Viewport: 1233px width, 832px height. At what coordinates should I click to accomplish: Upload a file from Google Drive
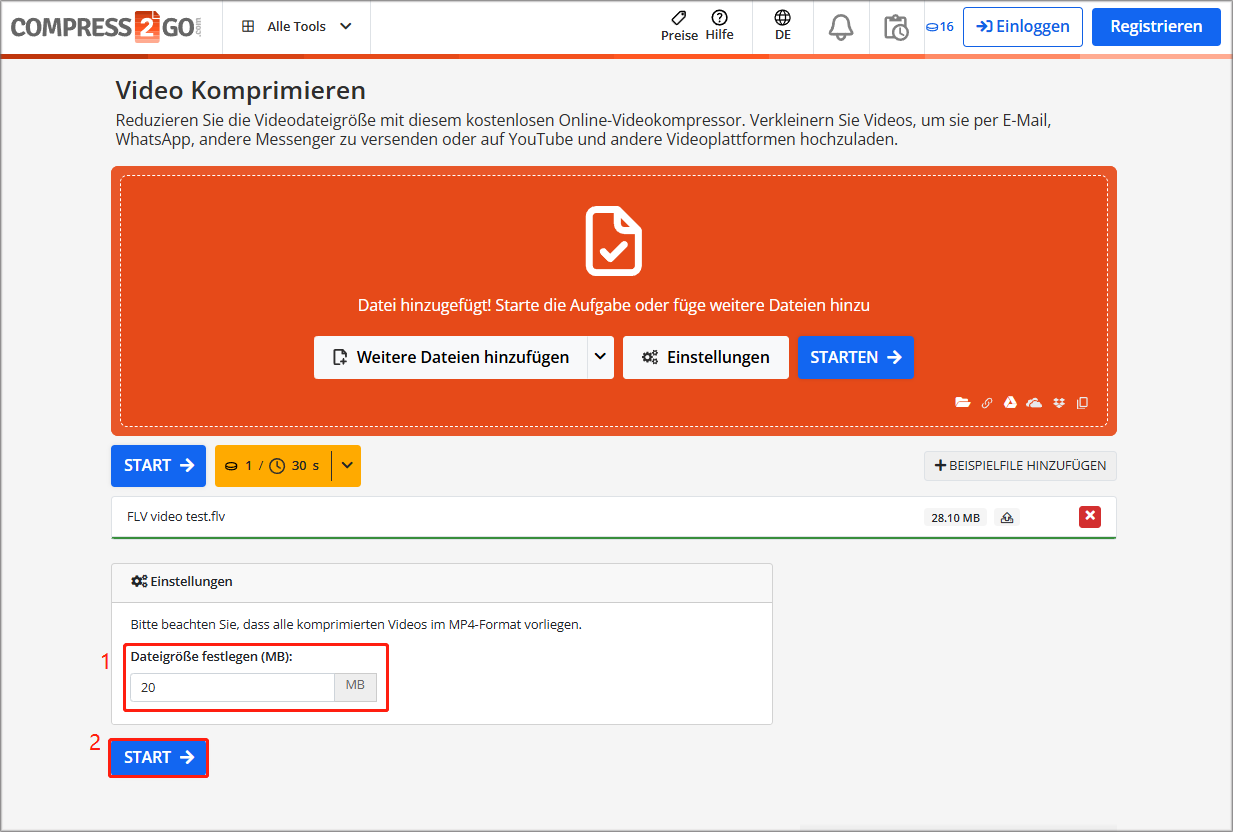[1010, 403]
